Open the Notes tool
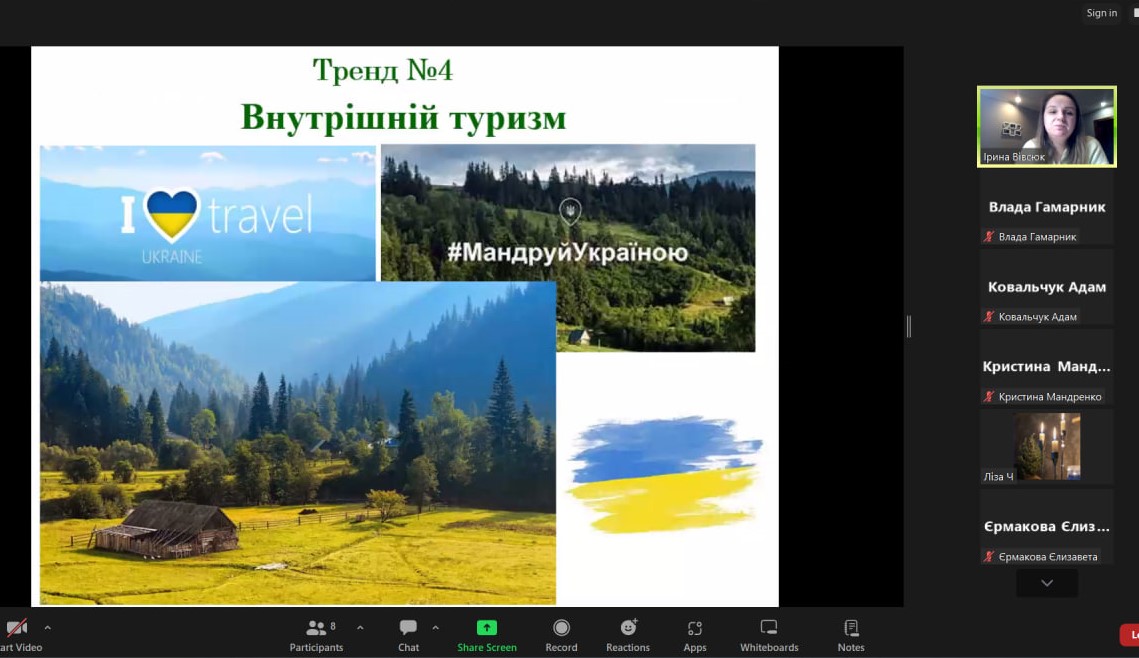Image resolution: width=1139 pixels, height=658 pixels. [x=851, y=628]
